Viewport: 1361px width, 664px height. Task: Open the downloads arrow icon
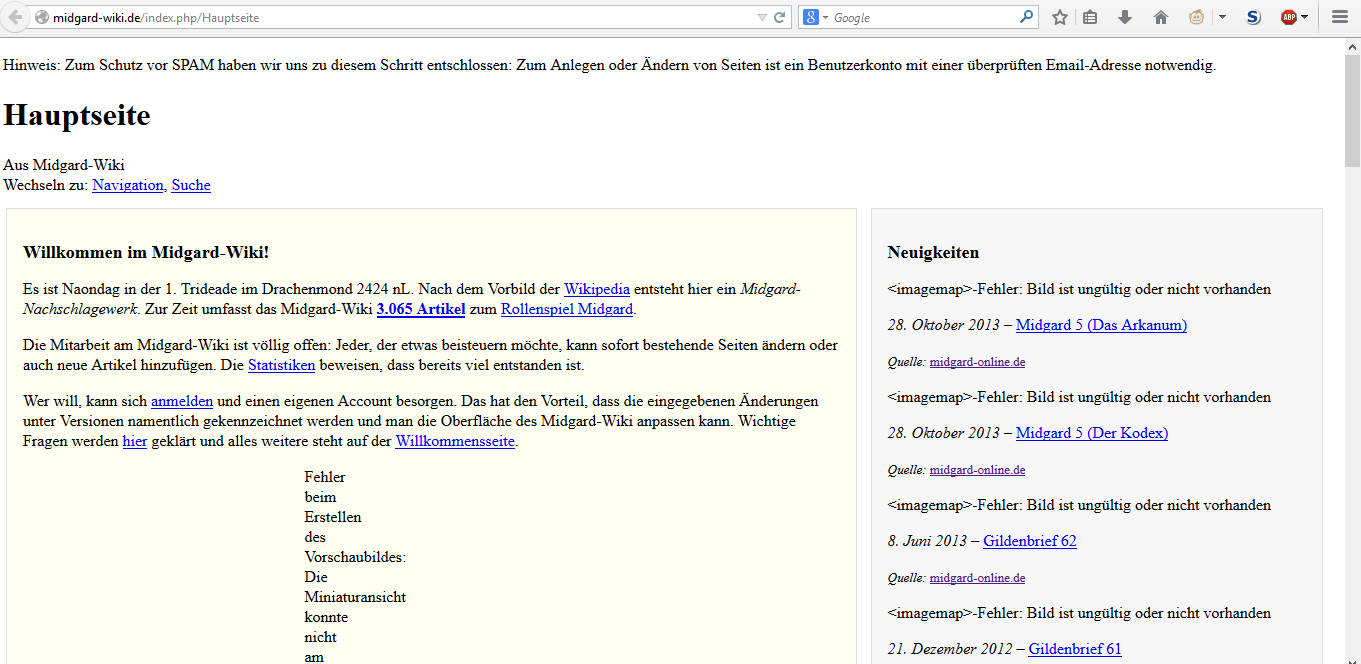pos(1125,17)
